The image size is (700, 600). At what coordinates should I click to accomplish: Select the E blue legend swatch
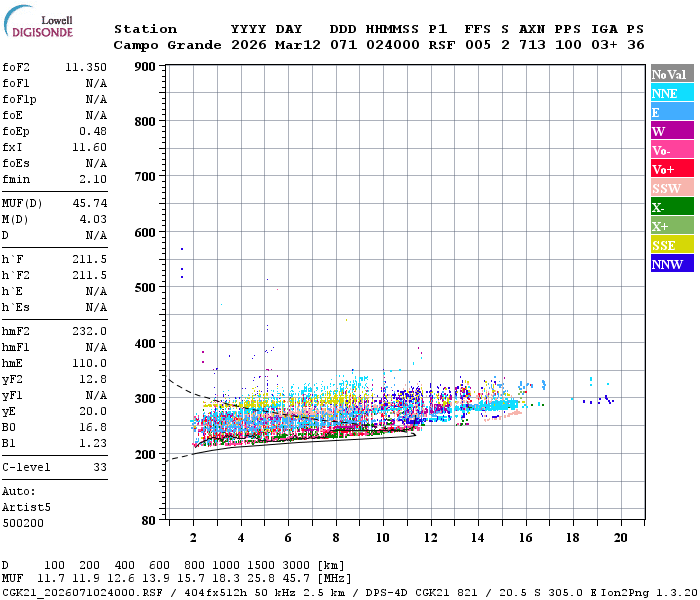tap(672, 112)
